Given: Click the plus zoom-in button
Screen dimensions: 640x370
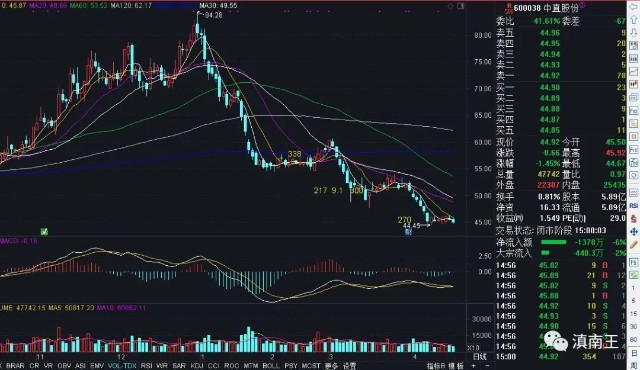Looking at the screenshot, I should coord(473,366).
